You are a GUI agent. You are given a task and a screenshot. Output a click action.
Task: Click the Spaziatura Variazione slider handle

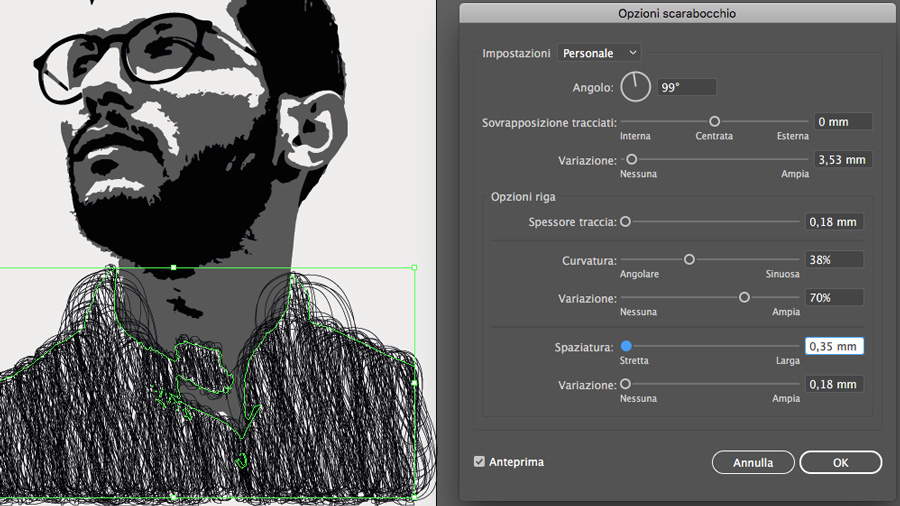tap(626, 383)
